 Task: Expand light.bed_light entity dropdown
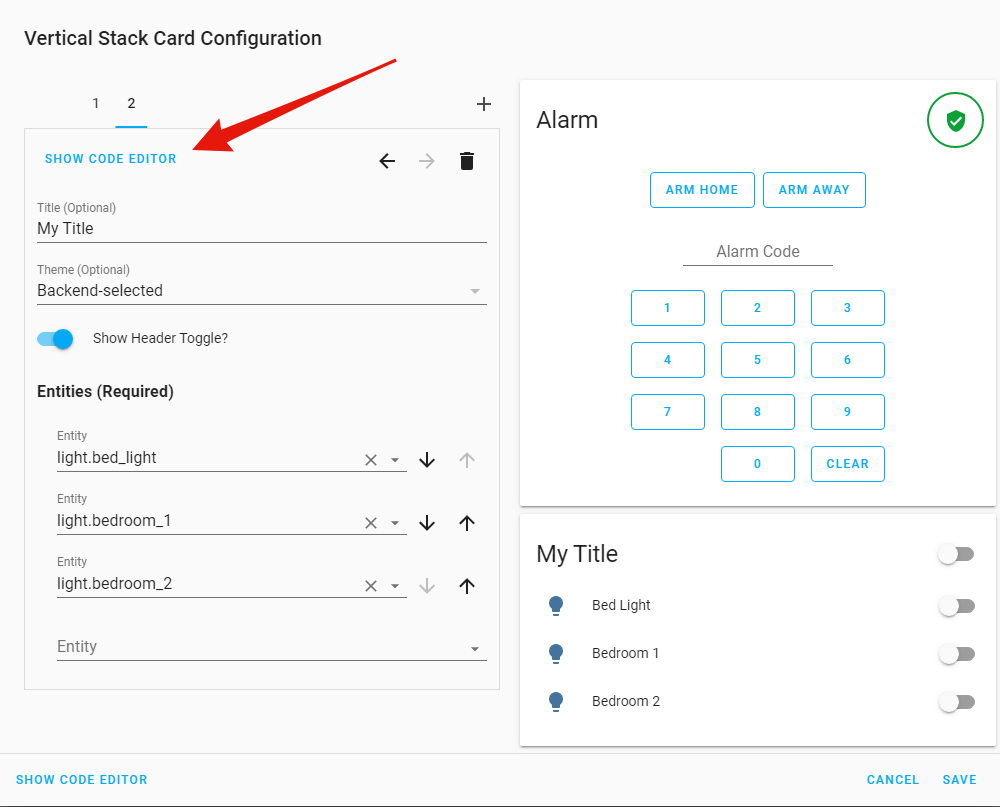click(x=395, y=460)
